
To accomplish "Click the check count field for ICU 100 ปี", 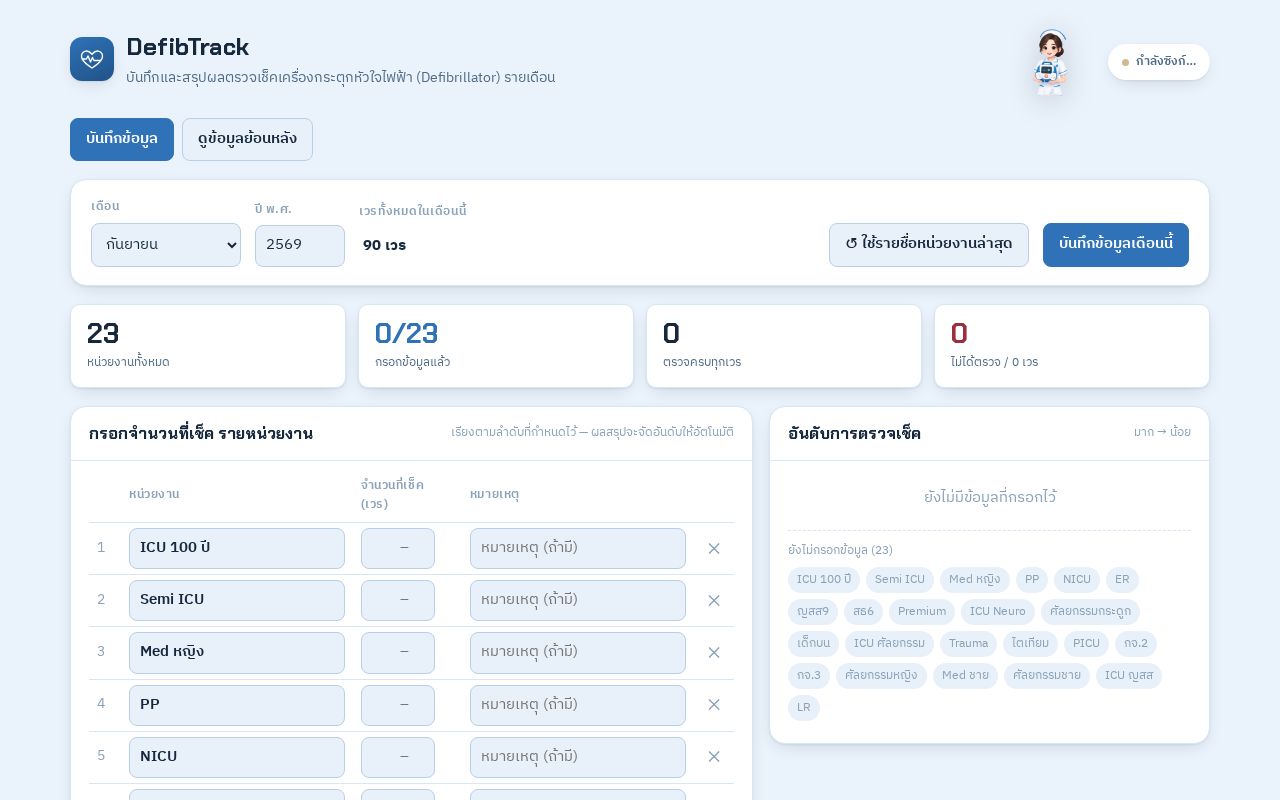I will pos(398,548).
